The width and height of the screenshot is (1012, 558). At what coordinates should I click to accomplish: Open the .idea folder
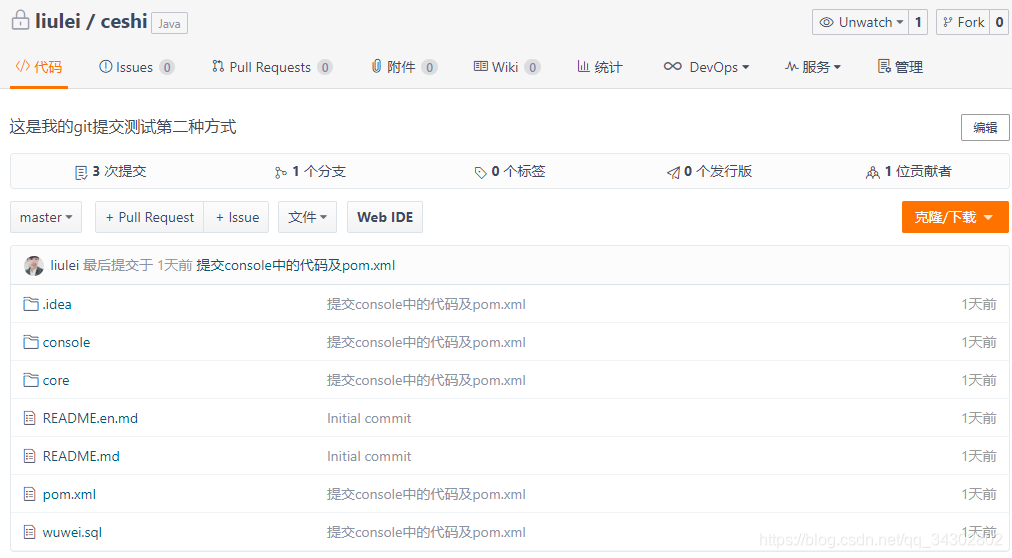[x=57, y=304]
